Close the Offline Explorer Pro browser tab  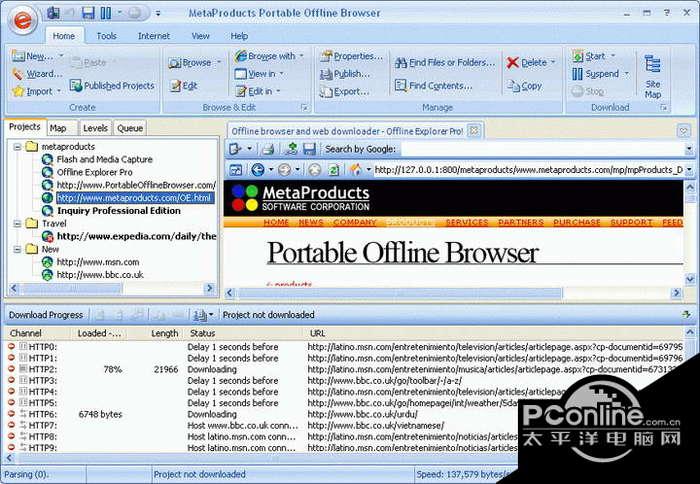pos(474,131)
